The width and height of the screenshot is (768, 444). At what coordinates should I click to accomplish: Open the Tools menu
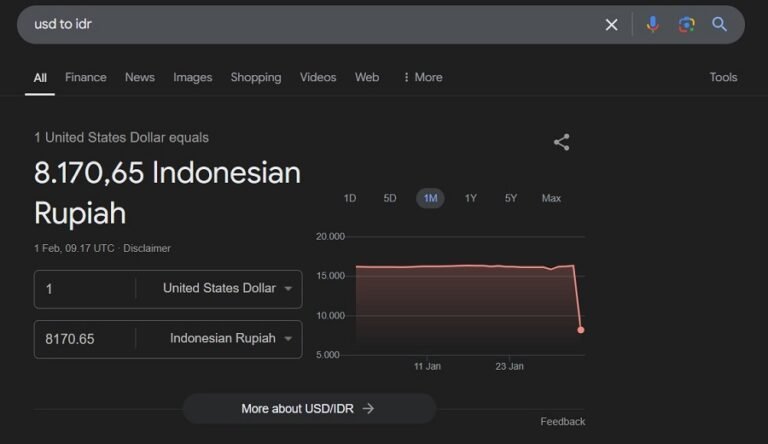(x=723, y=77)
